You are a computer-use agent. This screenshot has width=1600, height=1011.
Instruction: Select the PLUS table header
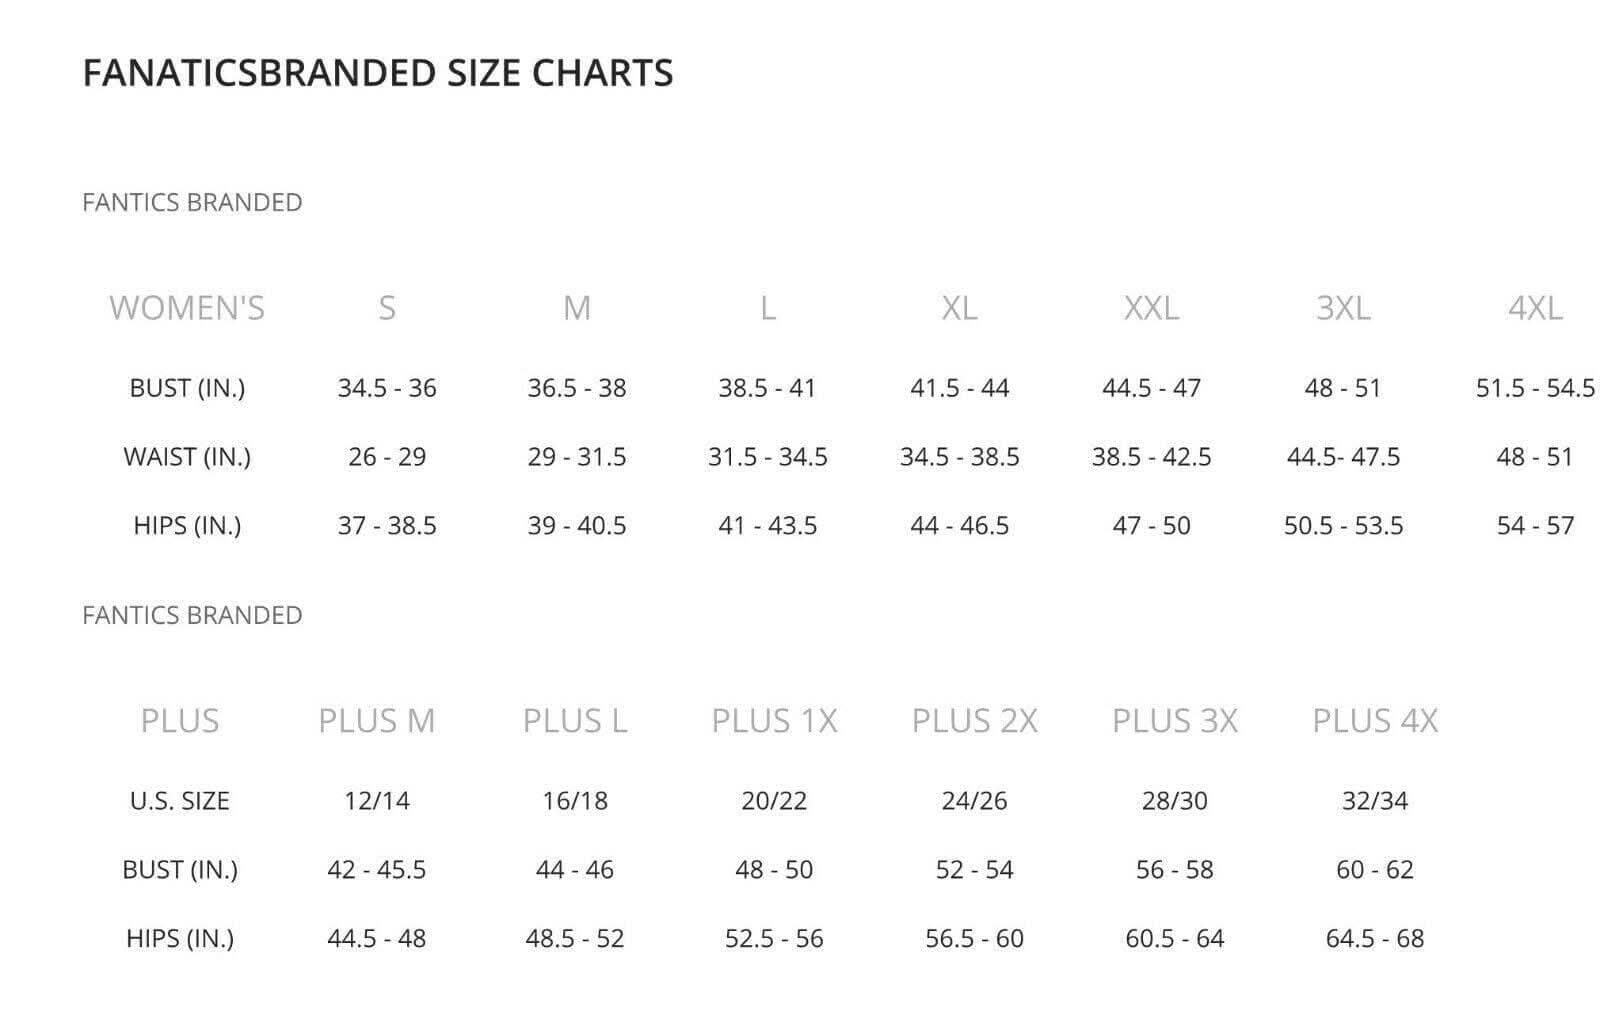(180, 721)
